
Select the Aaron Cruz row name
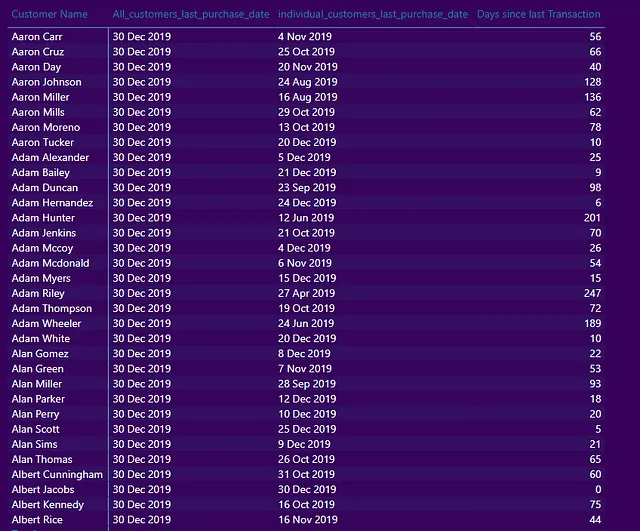38,52
